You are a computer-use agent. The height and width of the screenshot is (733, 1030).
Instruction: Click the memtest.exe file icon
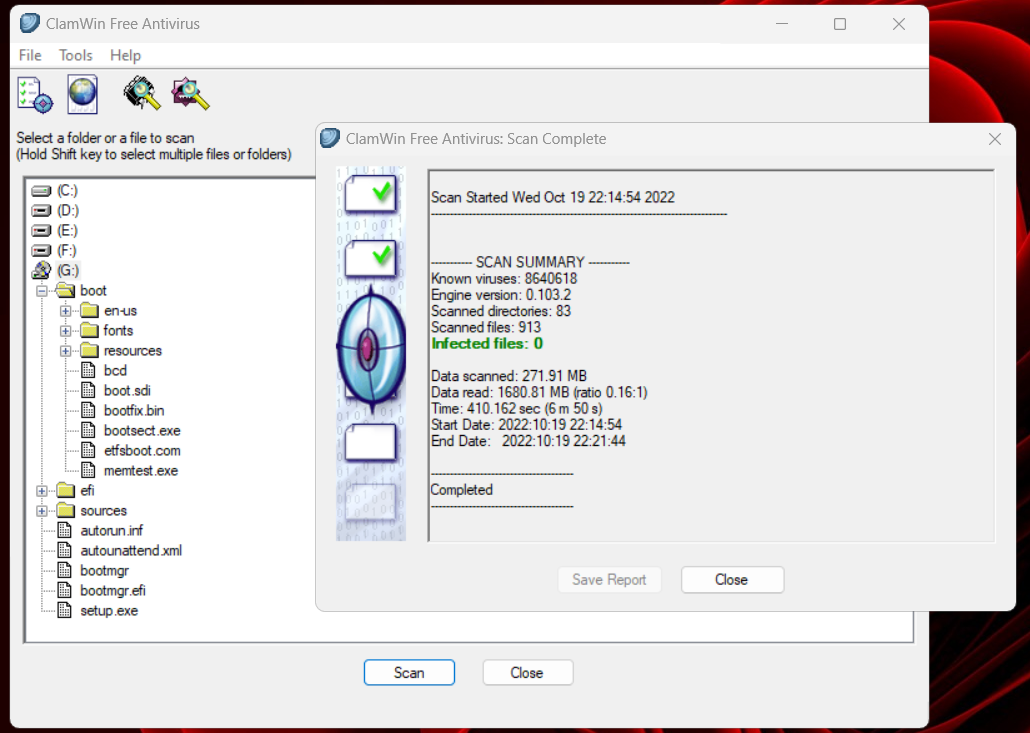point(88,470)
